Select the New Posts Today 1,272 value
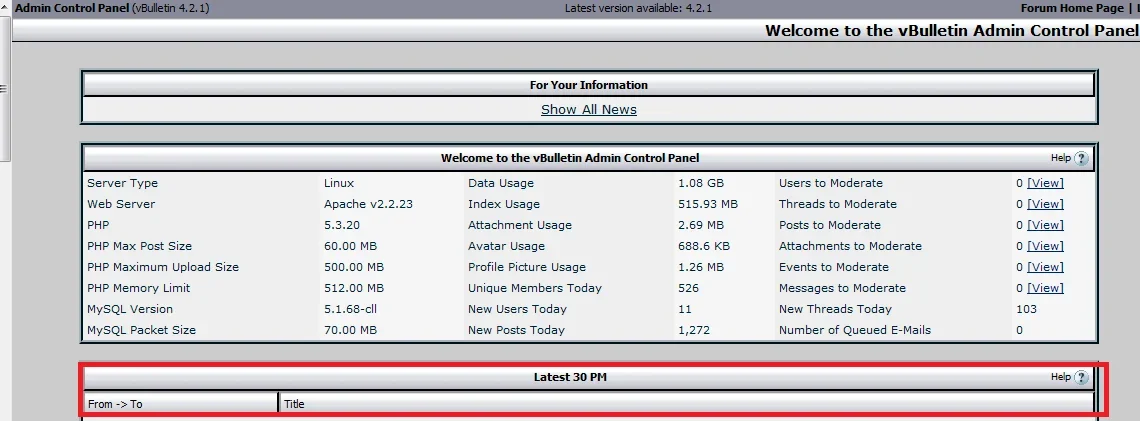This screenshot has width=1140, height=421. [694, 330]
